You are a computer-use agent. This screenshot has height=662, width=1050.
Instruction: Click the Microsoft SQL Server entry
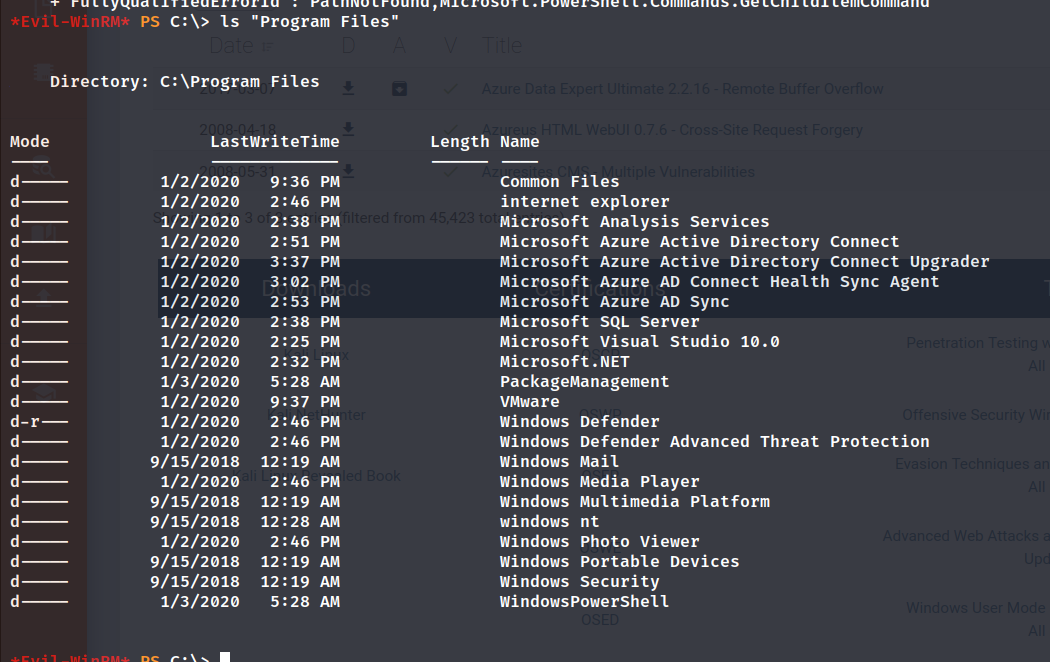coord(599,322)
